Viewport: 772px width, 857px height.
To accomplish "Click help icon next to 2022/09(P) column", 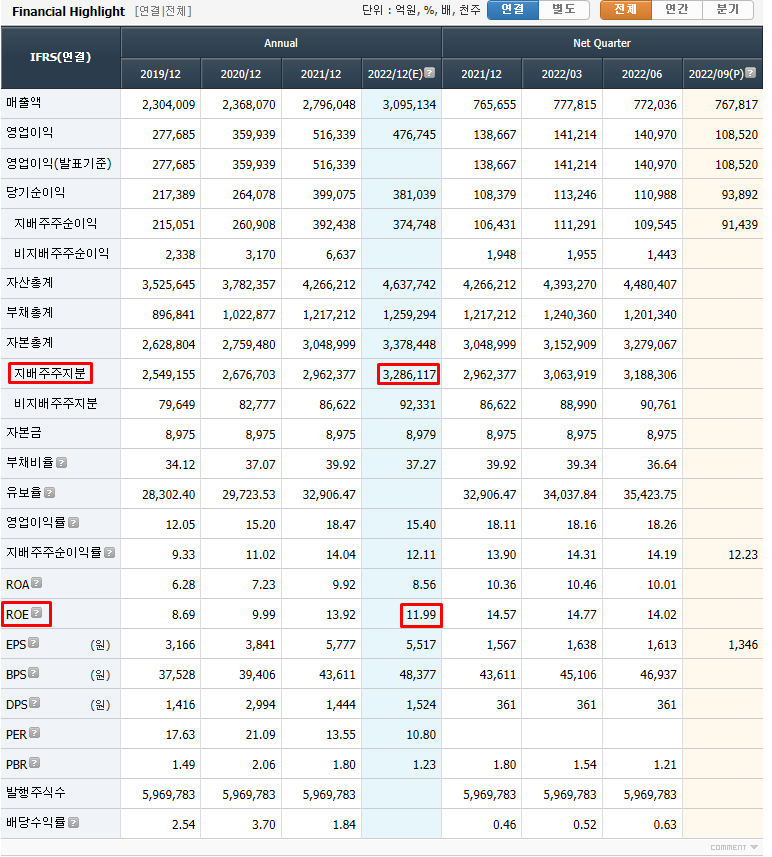I will click(x=751, y=73).
